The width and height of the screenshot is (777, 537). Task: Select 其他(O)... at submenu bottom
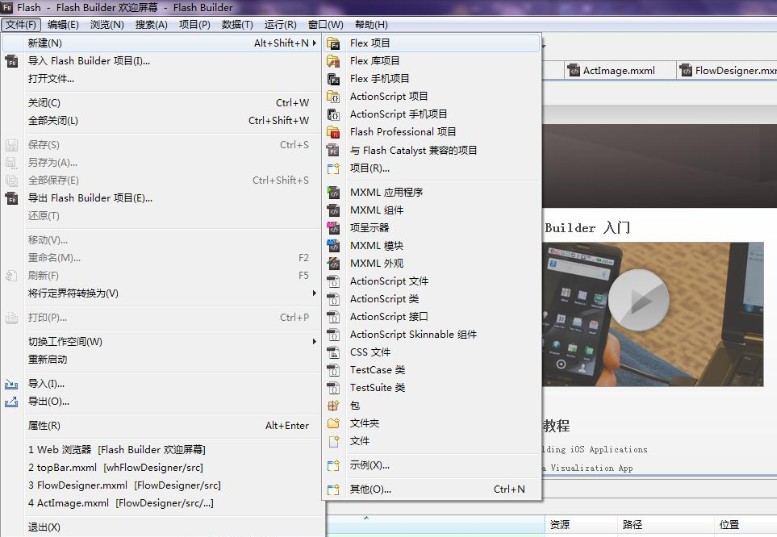(x=370, y=490)
